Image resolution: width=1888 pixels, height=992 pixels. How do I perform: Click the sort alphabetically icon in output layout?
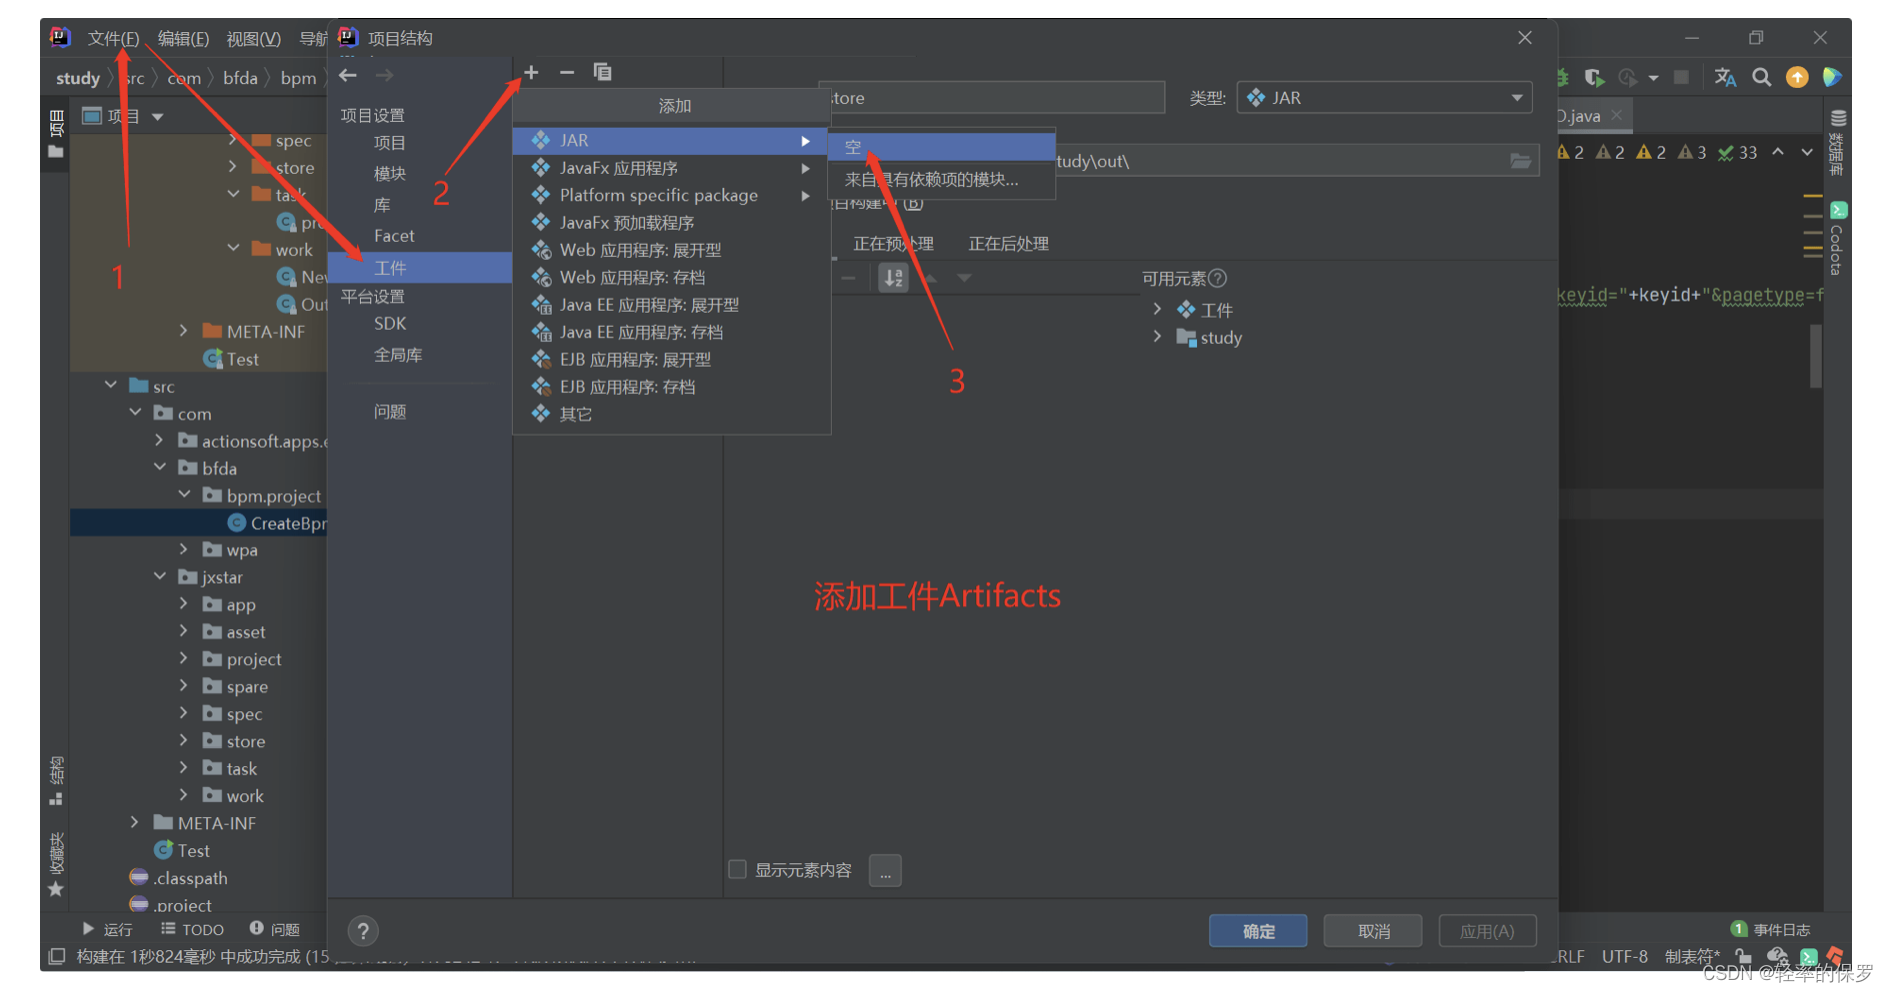(893, 278)
